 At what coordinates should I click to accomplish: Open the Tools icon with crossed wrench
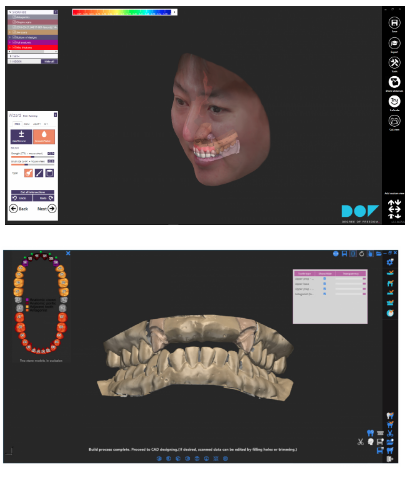coord(394,62)
